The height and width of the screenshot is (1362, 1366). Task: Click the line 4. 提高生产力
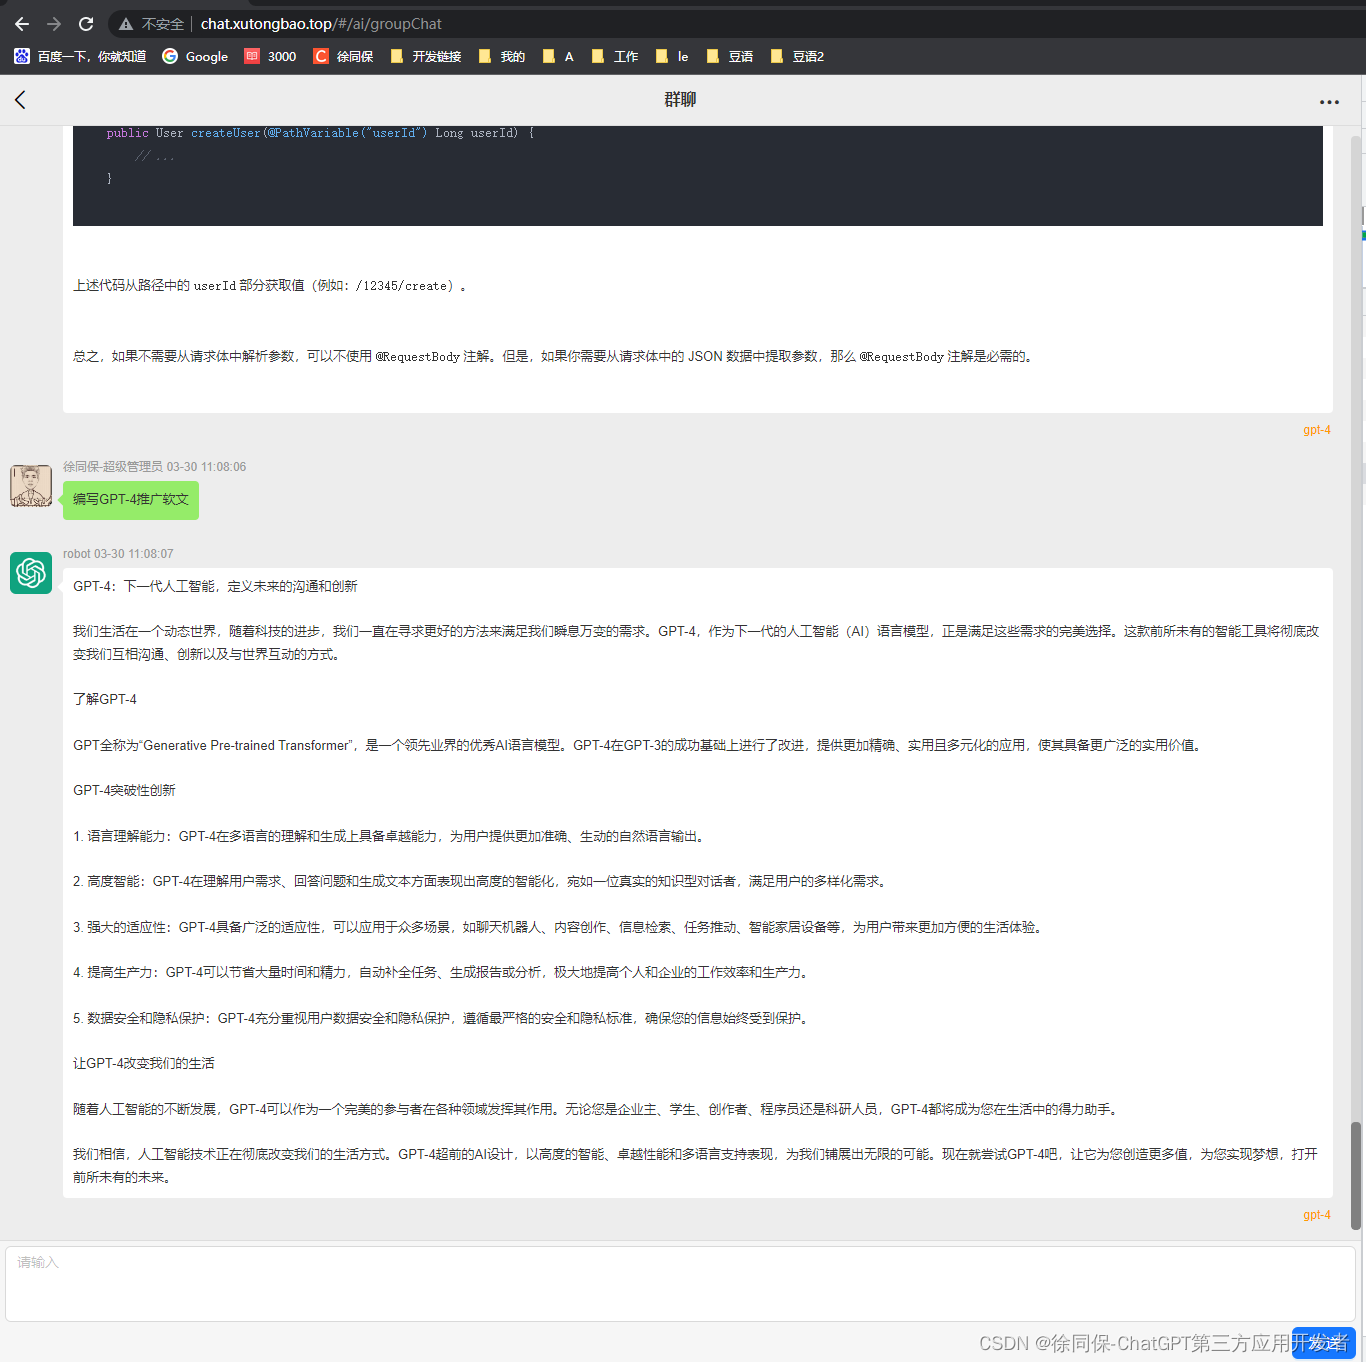(x=443, y=972)
